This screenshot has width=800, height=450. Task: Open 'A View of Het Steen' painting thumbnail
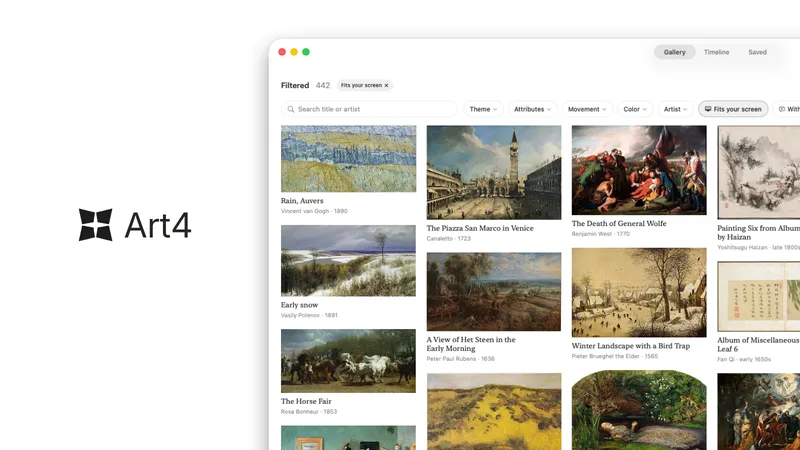point(494,292)
